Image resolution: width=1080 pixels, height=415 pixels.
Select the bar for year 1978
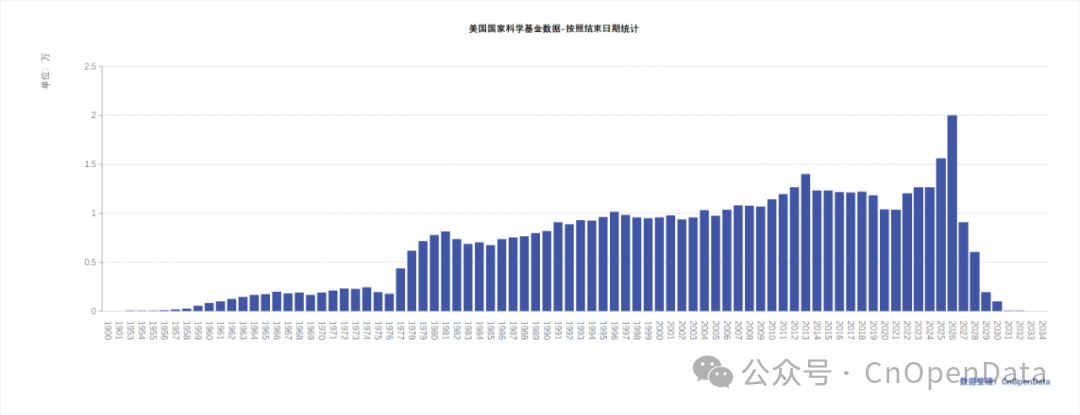point(412,281)
